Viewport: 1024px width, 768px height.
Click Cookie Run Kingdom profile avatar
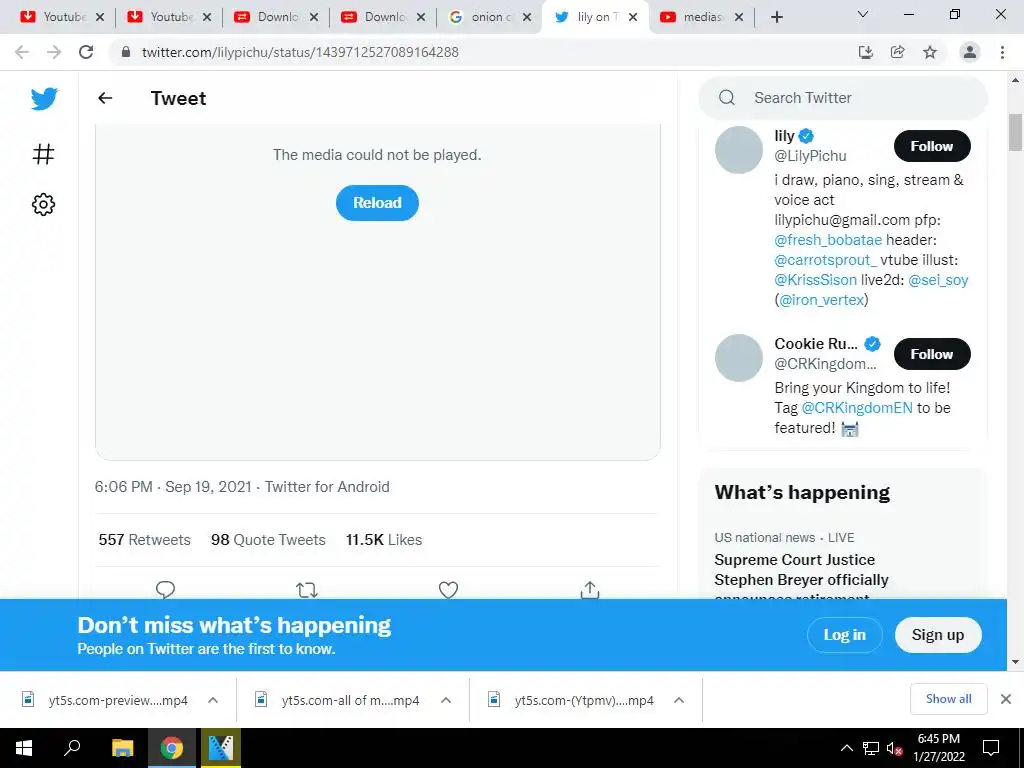pos(739,358)
